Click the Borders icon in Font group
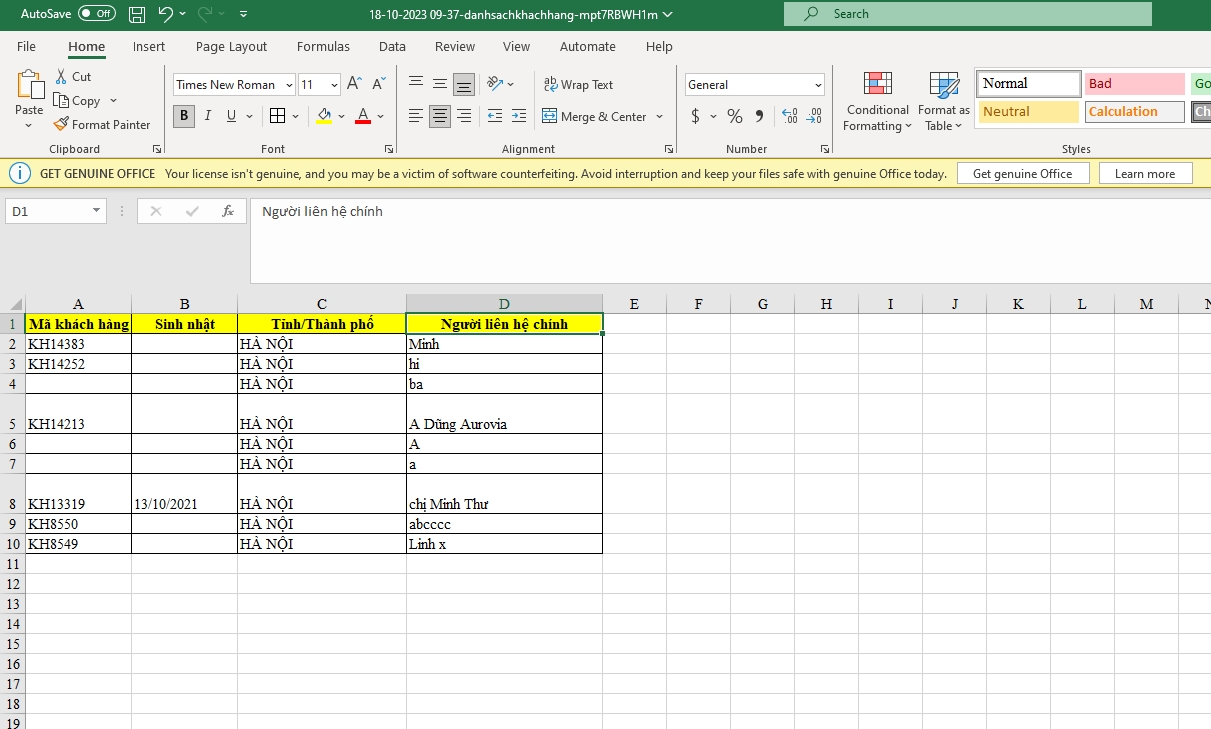Screen dimensions: 1211x729 (x=278, y=116)
